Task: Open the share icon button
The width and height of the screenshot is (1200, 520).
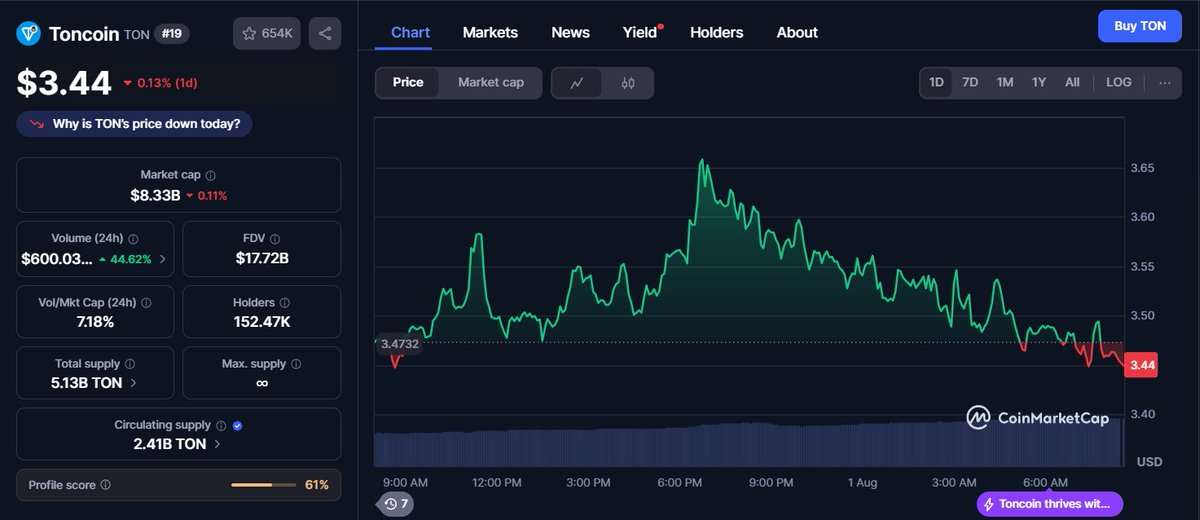Action: [x=325, y=33]
